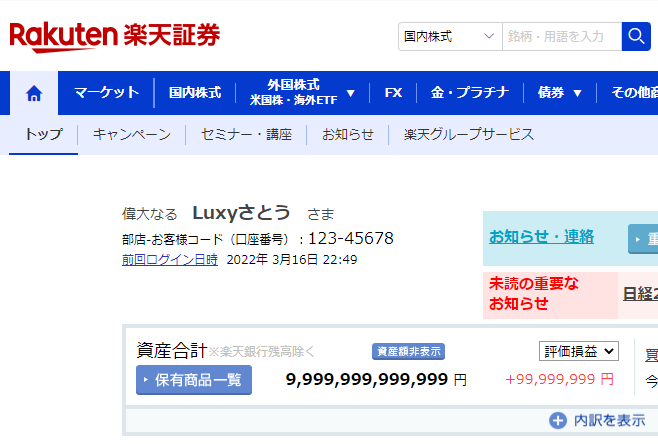Open the 評価損益 dropdown selector
Viewport: 658px width, 444px height.
tap(579, 351)
